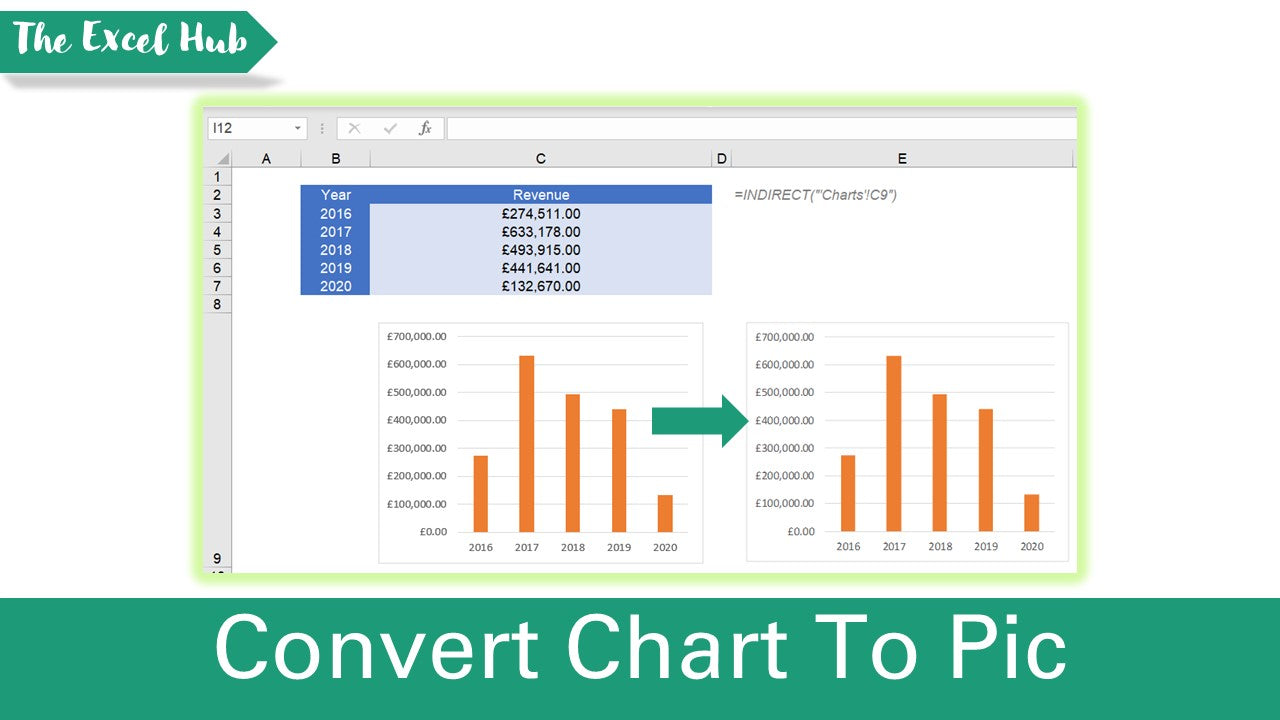Select the 2018 cell in the table
Screen dimensions: 1280x720
tap(335, 250)
